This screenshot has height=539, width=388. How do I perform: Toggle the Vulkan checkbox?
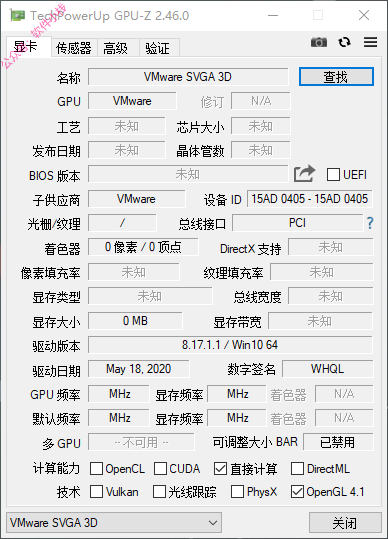[96, 492]
